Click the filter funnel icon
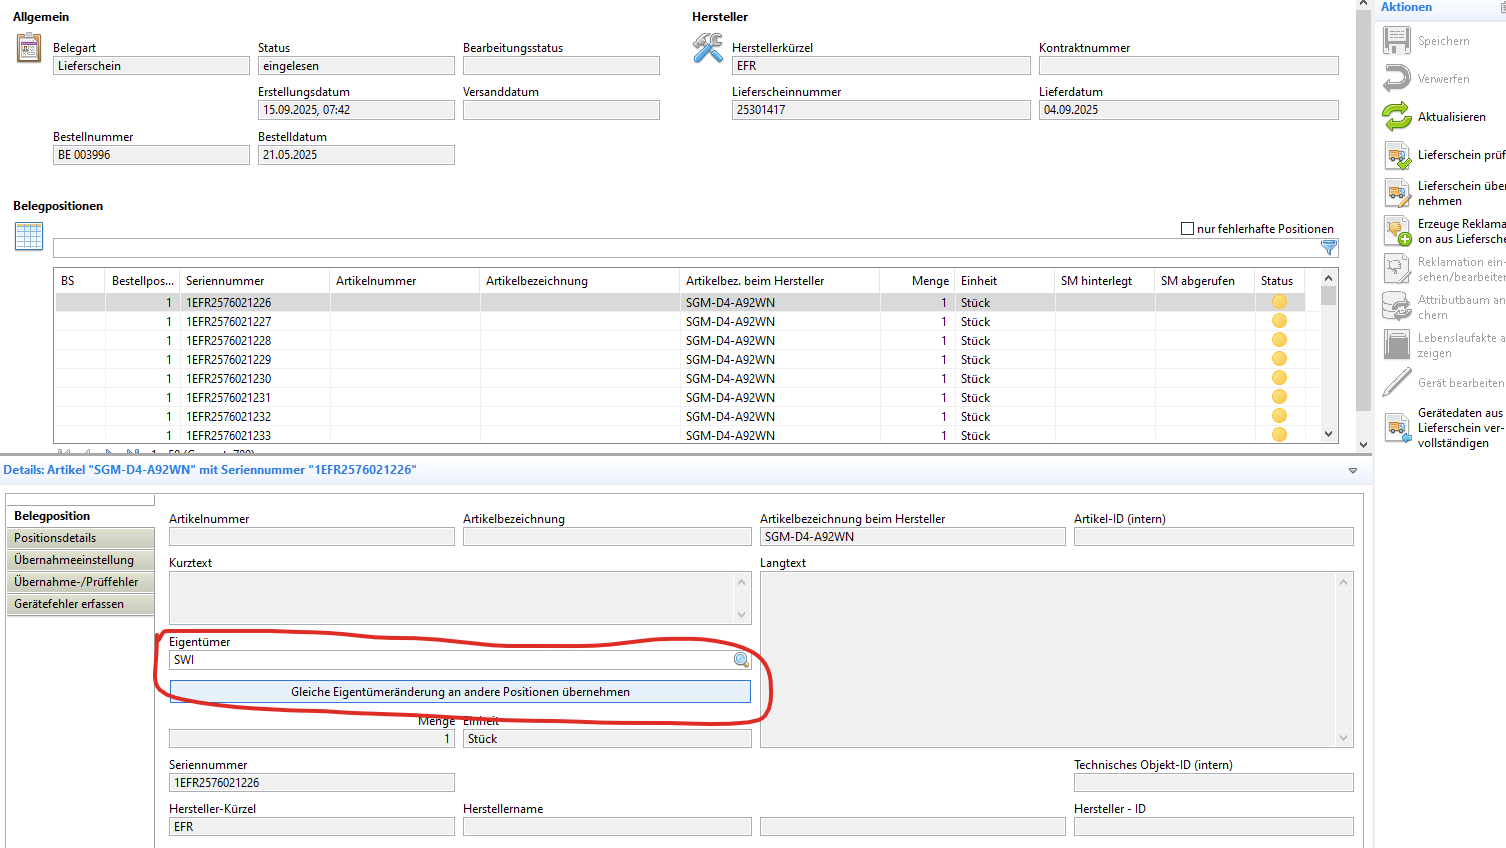 point(1328,247)
